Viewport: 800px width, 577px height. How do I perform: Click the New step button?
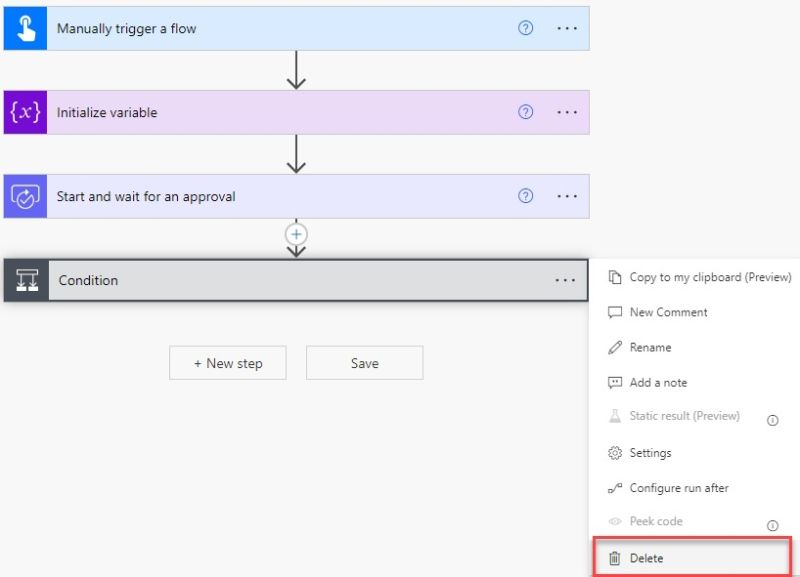[227, 362]
